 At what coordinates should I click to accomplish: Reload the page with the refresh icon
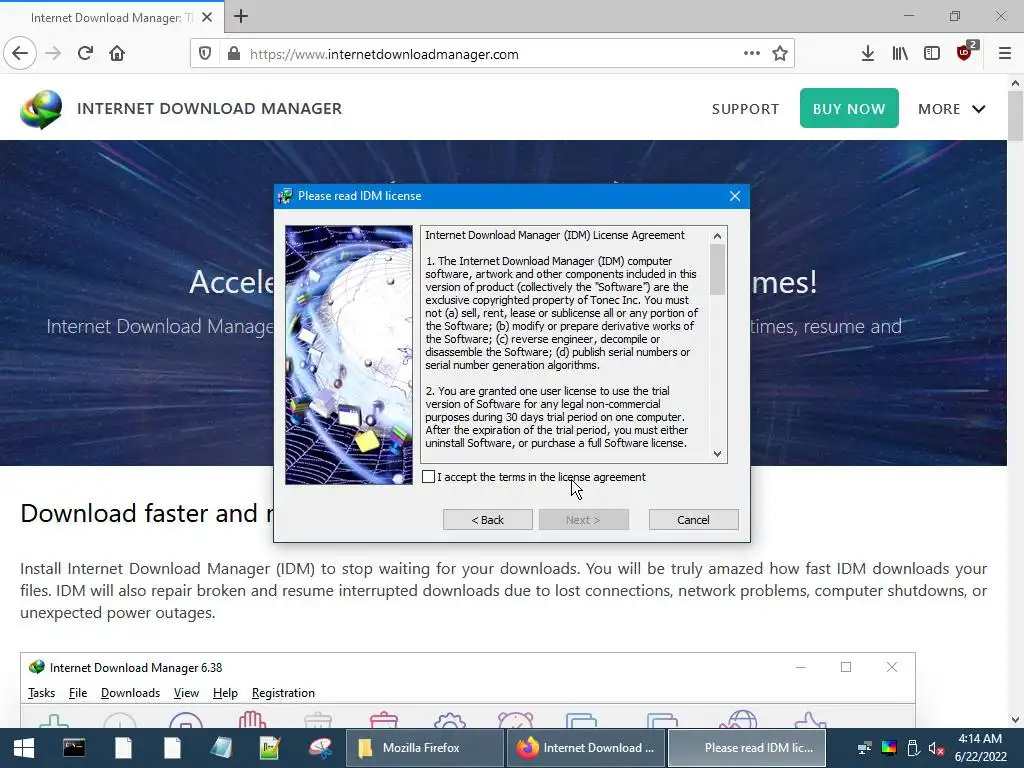[85, 54]
